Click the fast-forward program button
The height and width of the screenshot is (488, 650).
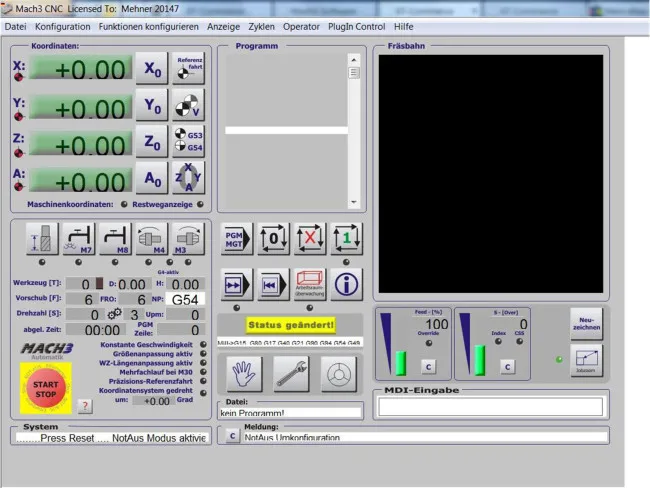[236, 284]
